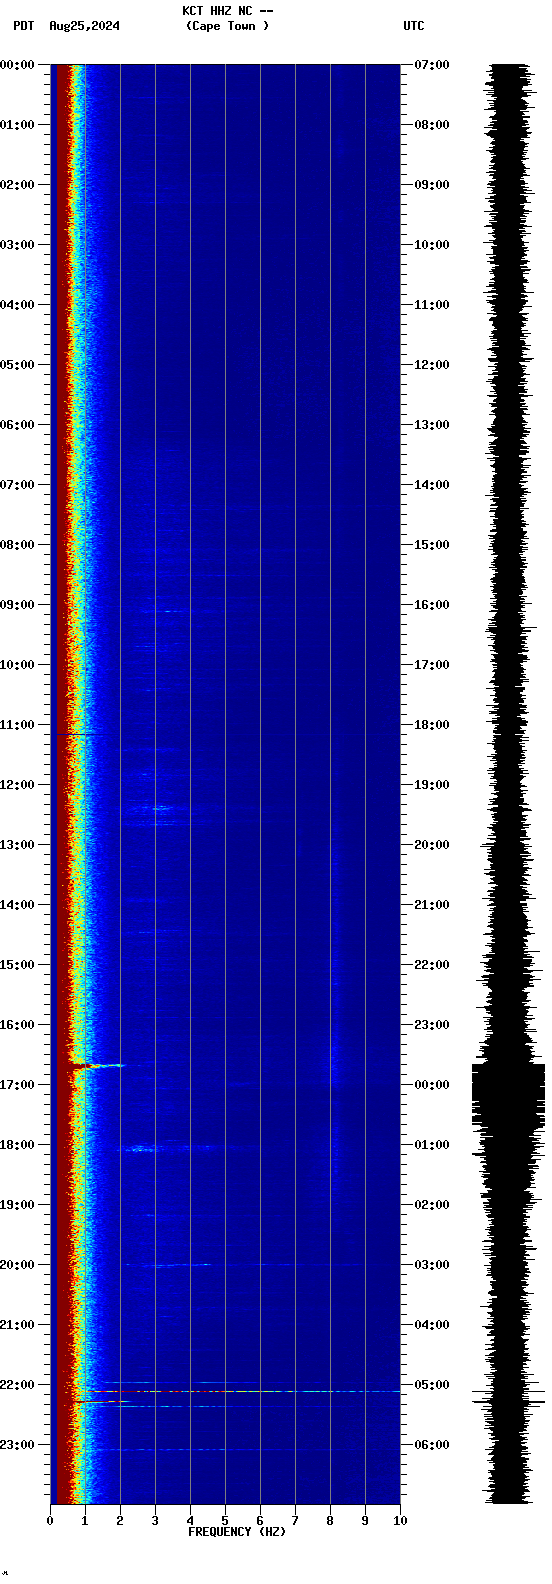Click the PDT time label 00:00
The width and height of the screenshot is (552, 1584).
[x=17, y=65]
